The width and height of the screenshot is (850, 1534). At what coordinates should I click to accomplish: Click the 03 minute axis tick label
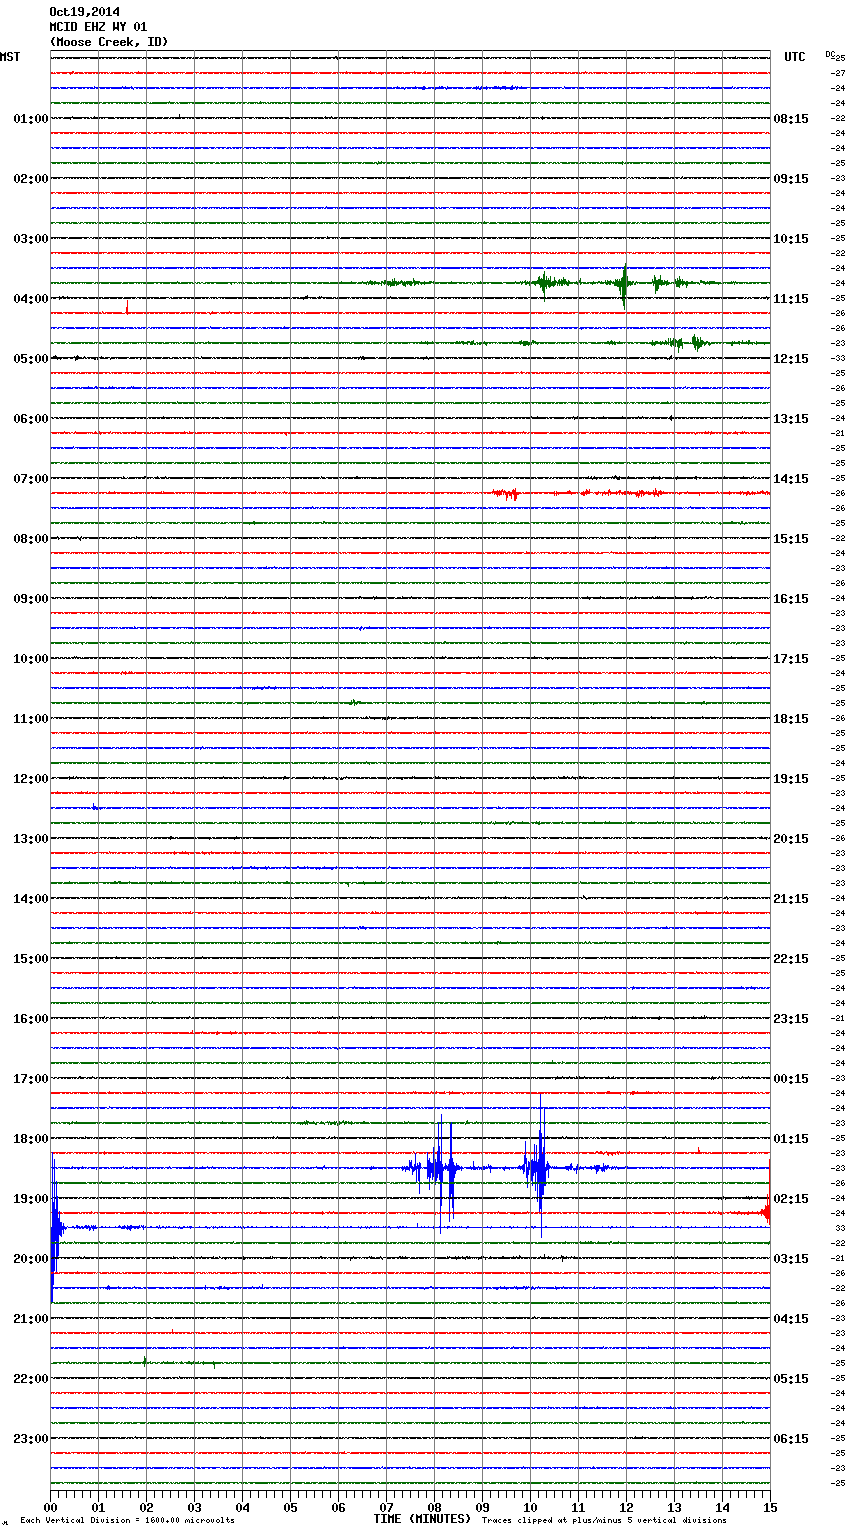coord(194,1507)
